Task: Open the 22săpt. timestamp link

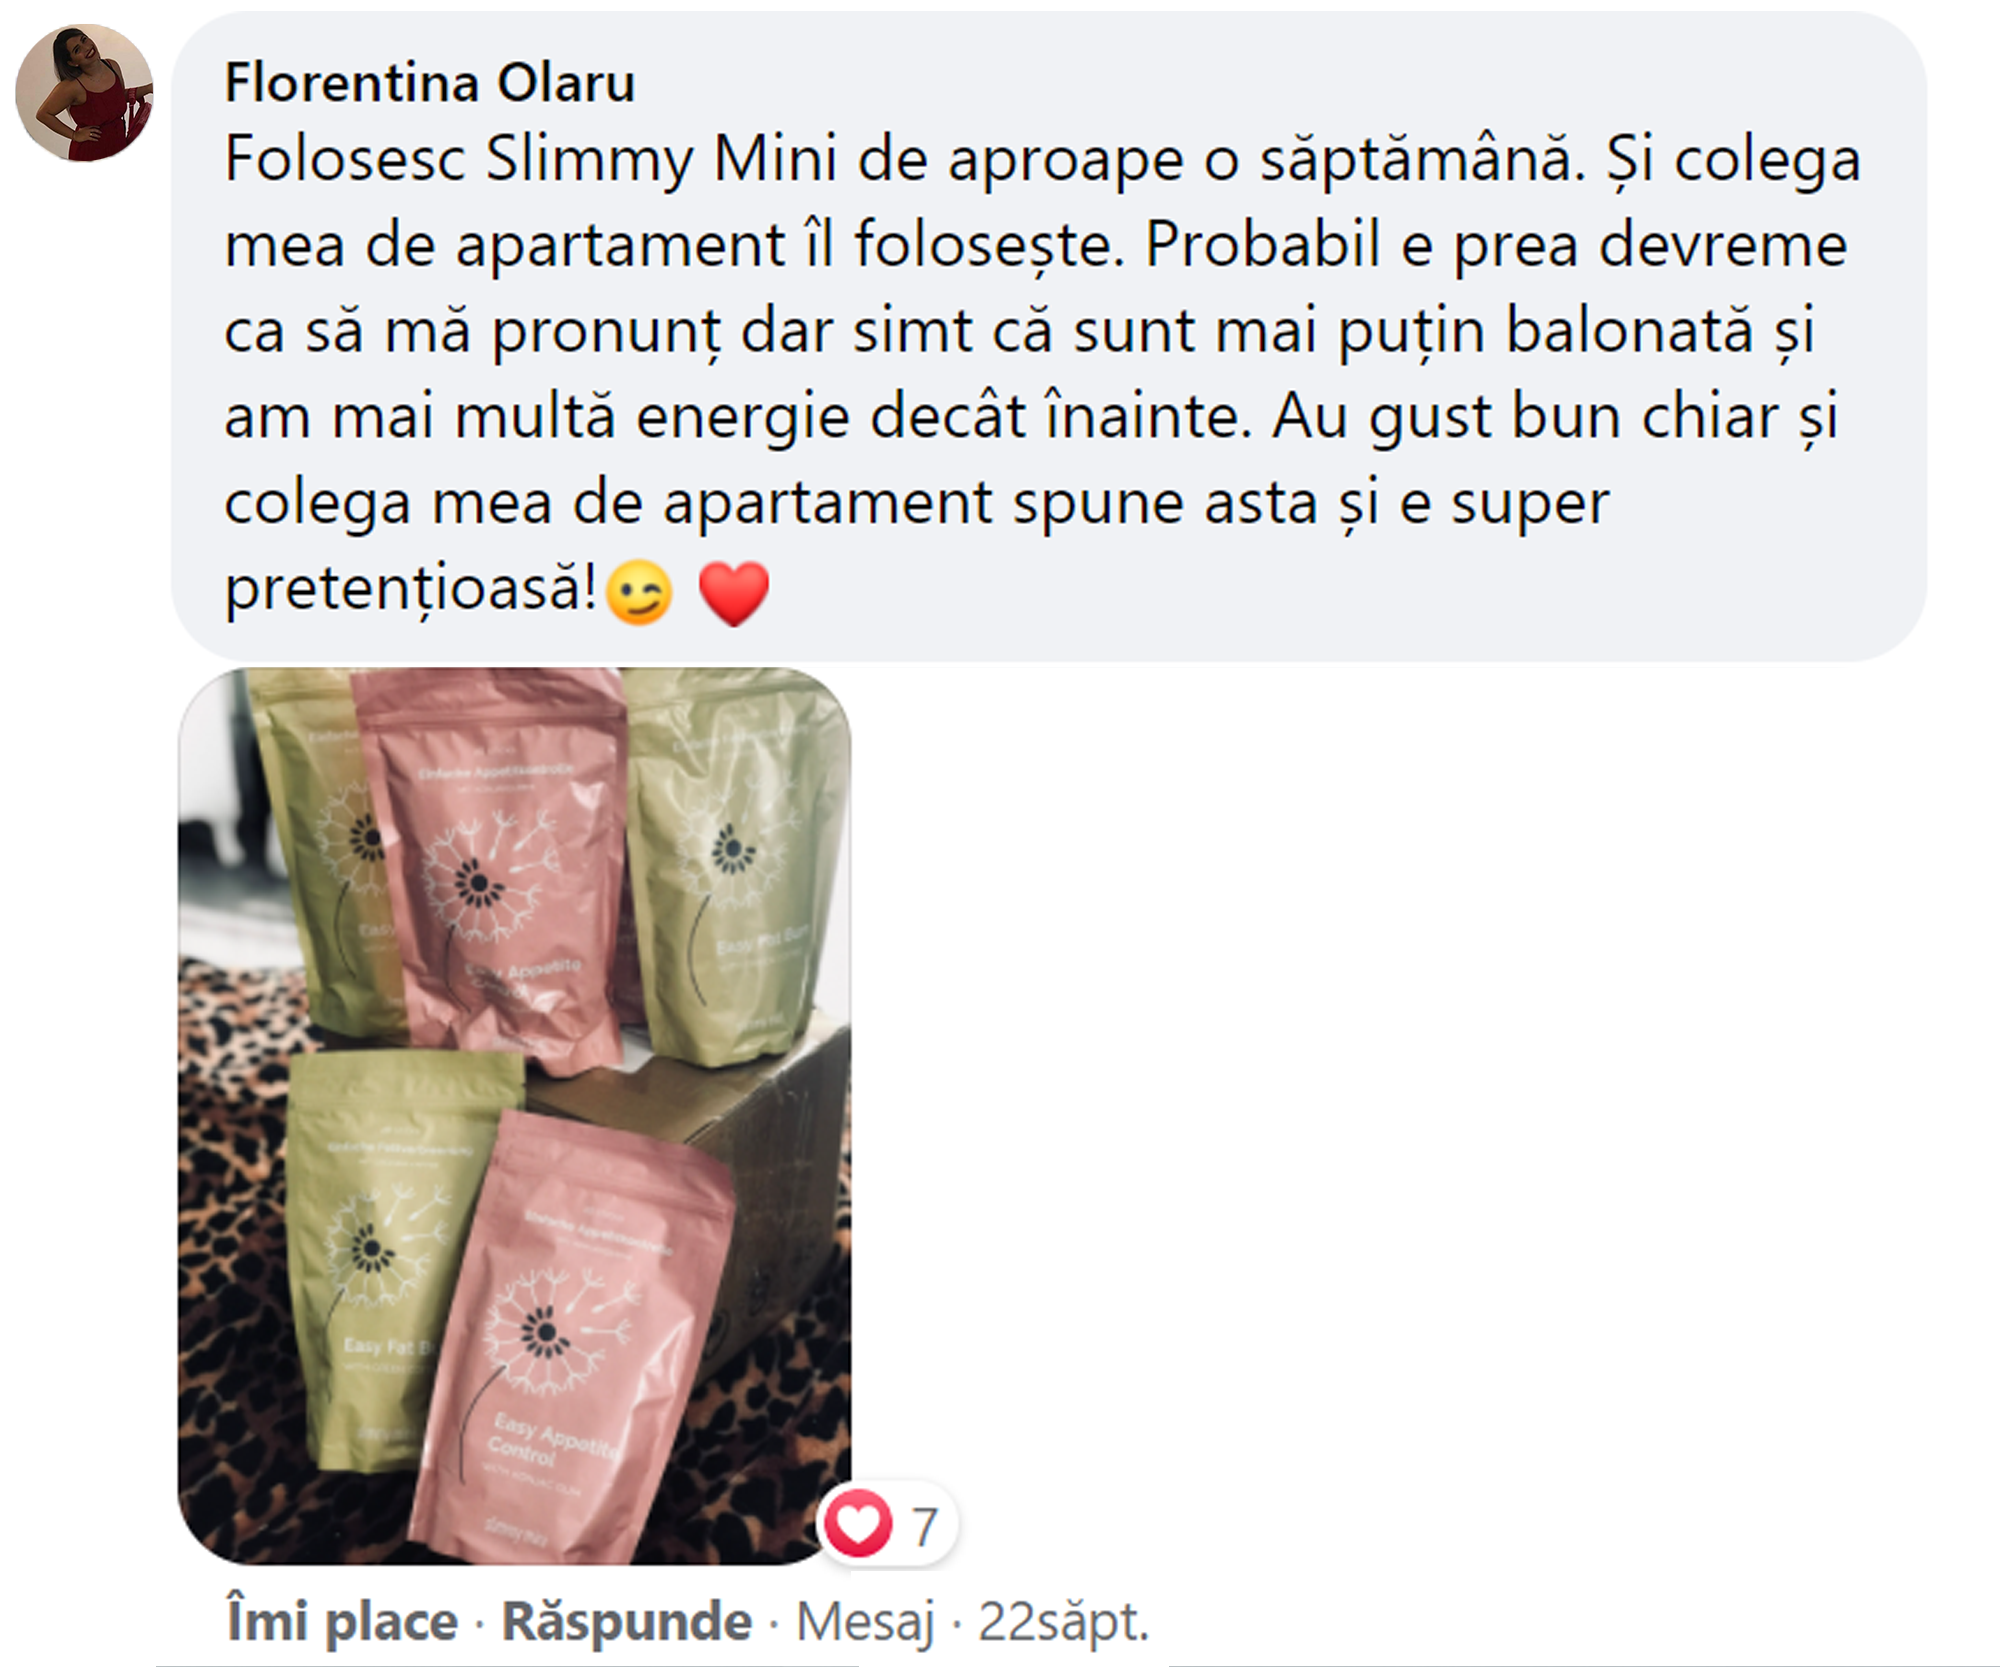Action: coord(1064,1621)
